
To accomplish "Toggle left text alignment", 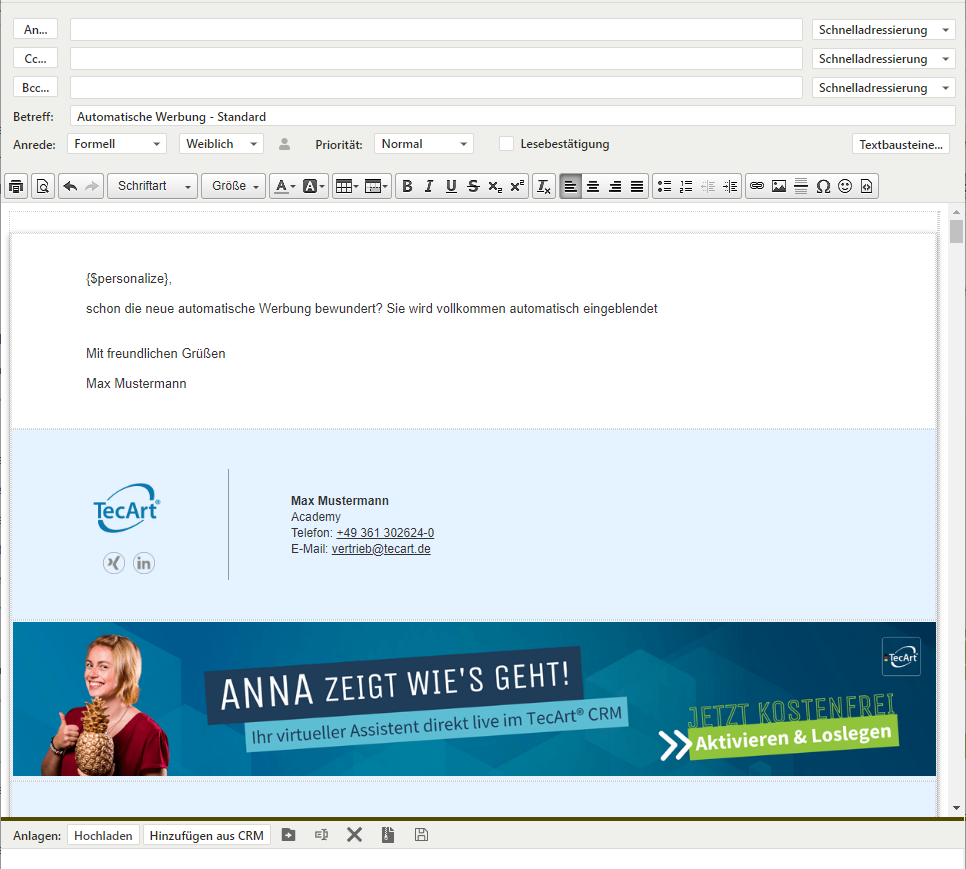I will tap(570, 186).
